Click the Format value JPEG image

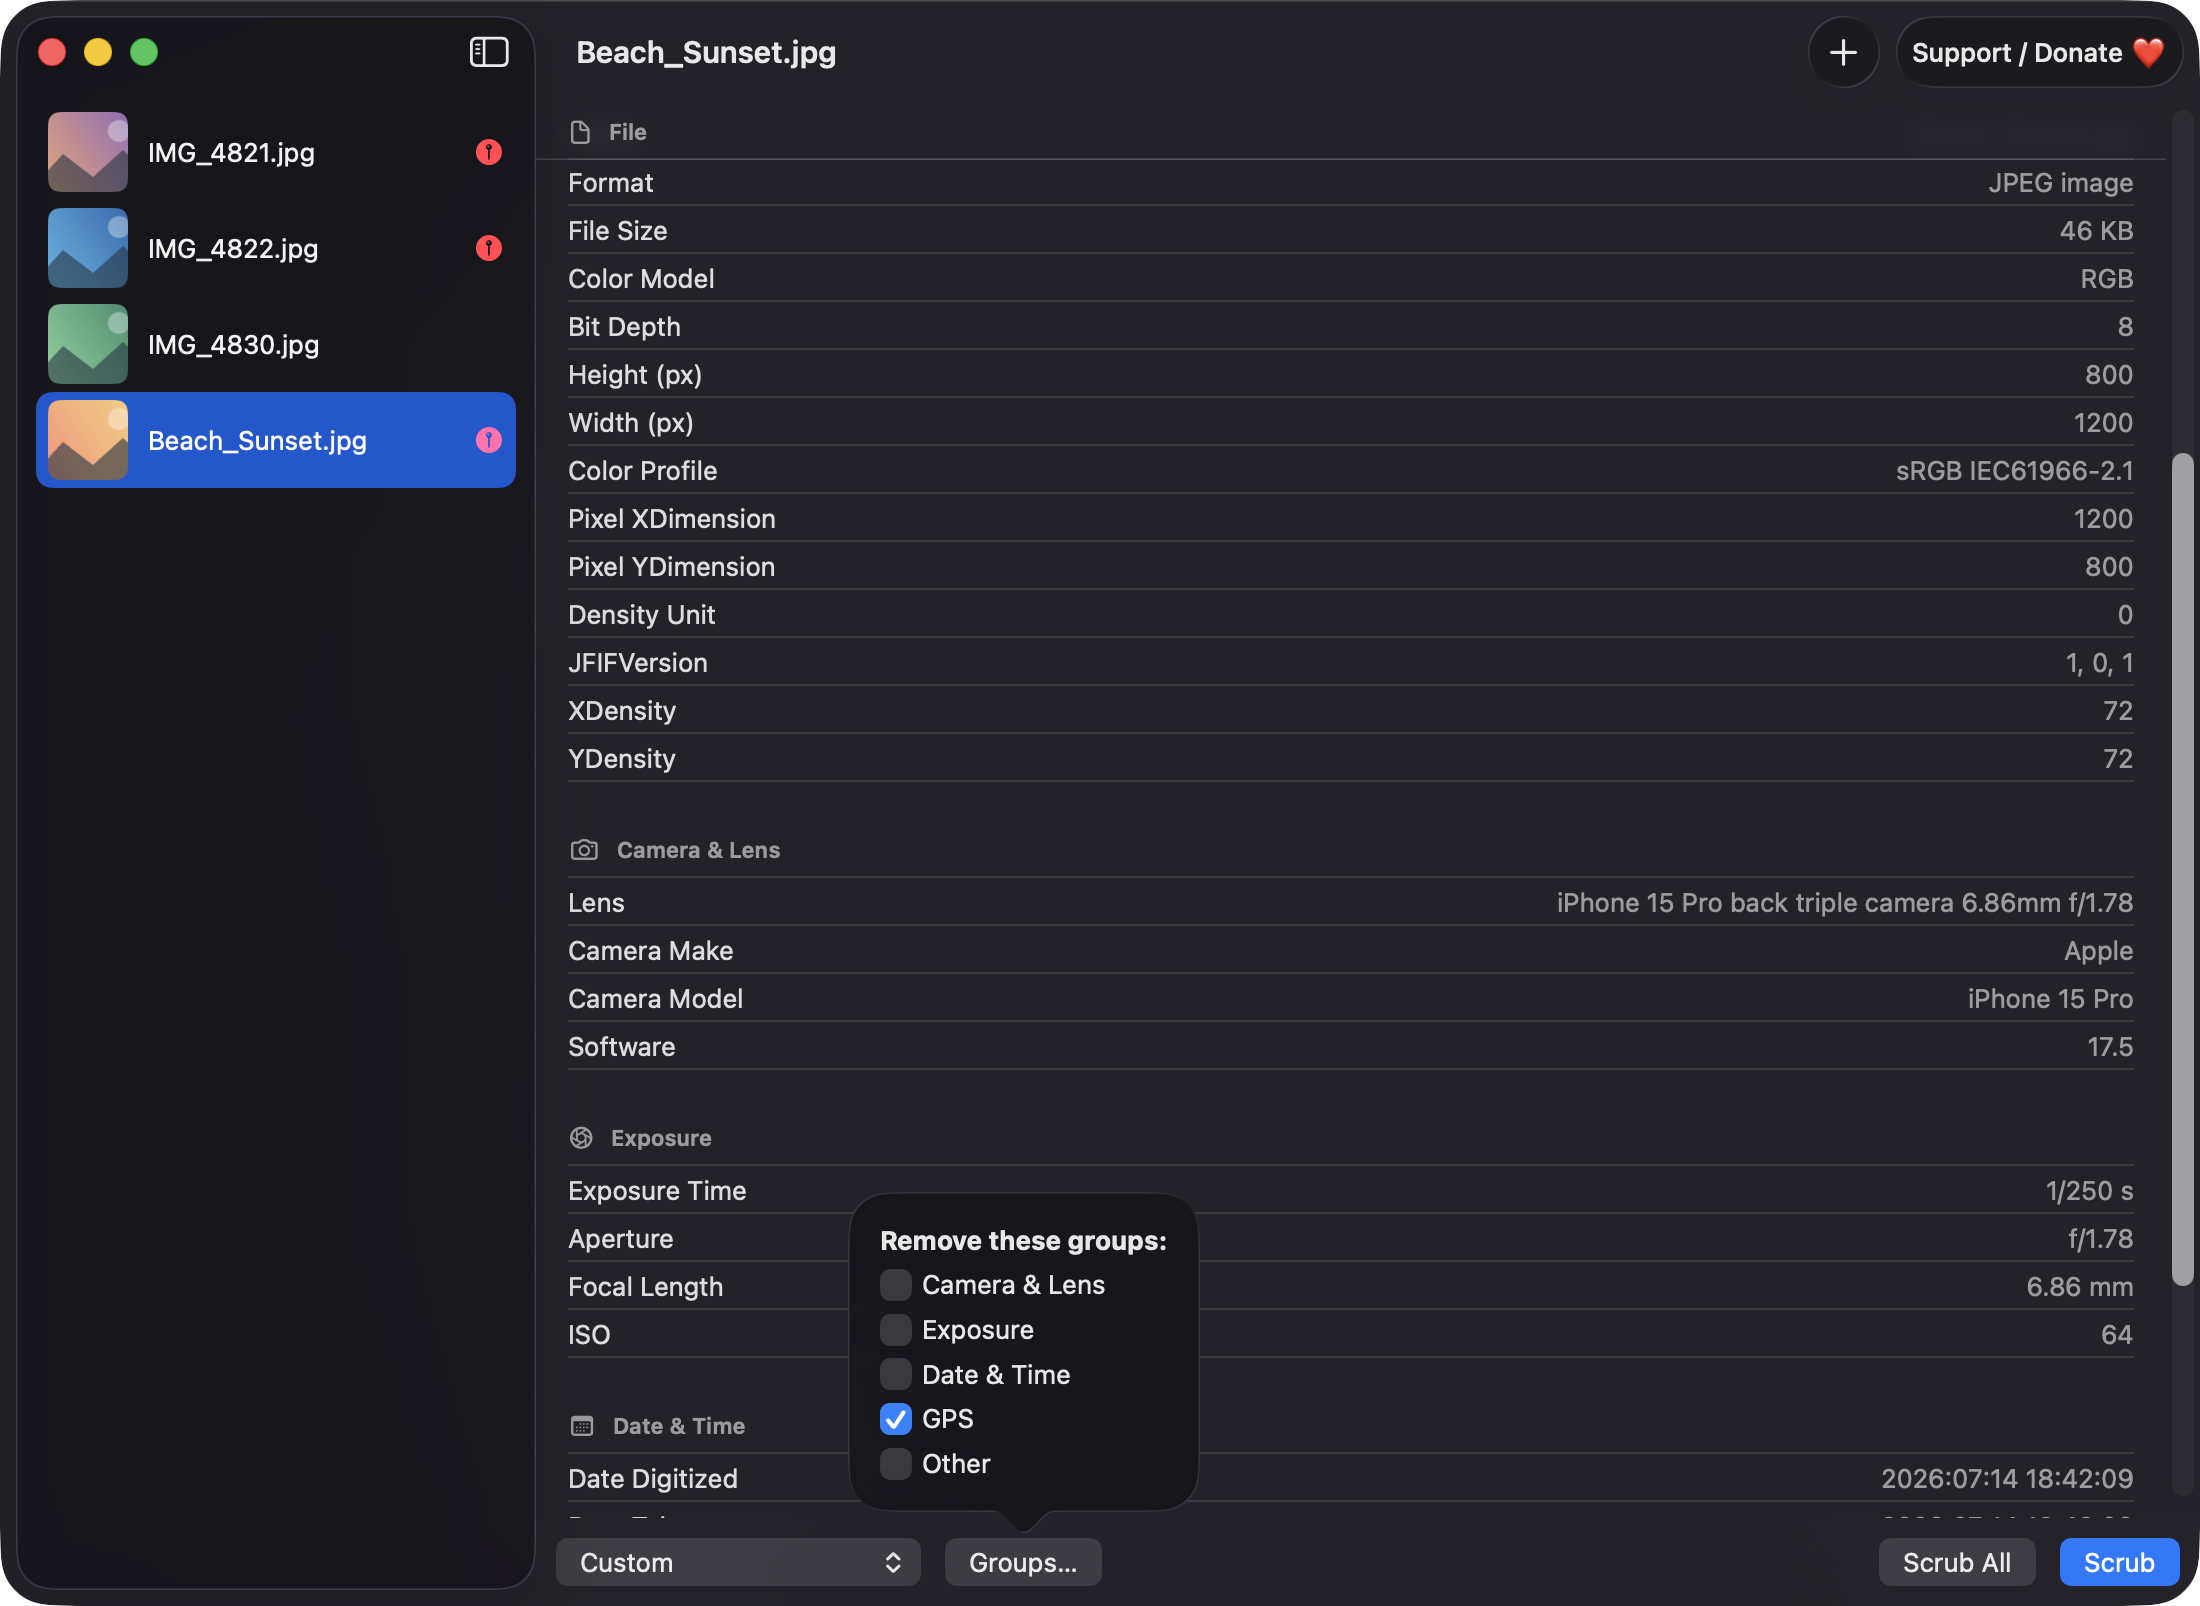point(2060,183)
